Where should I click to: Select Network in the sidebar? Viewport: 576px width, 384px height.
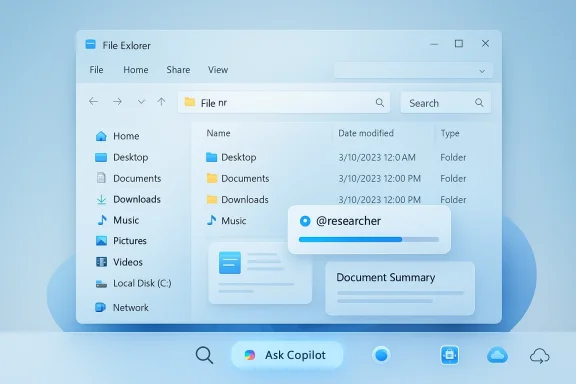point(122,308)
